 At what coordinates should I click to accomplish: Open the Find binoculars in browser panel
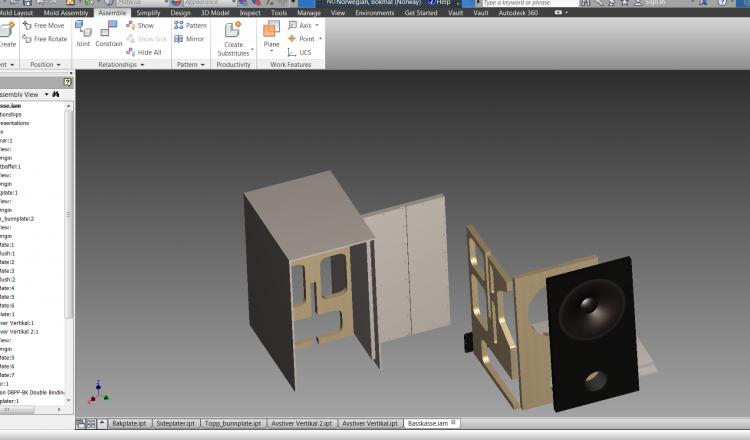pos(57,94)
